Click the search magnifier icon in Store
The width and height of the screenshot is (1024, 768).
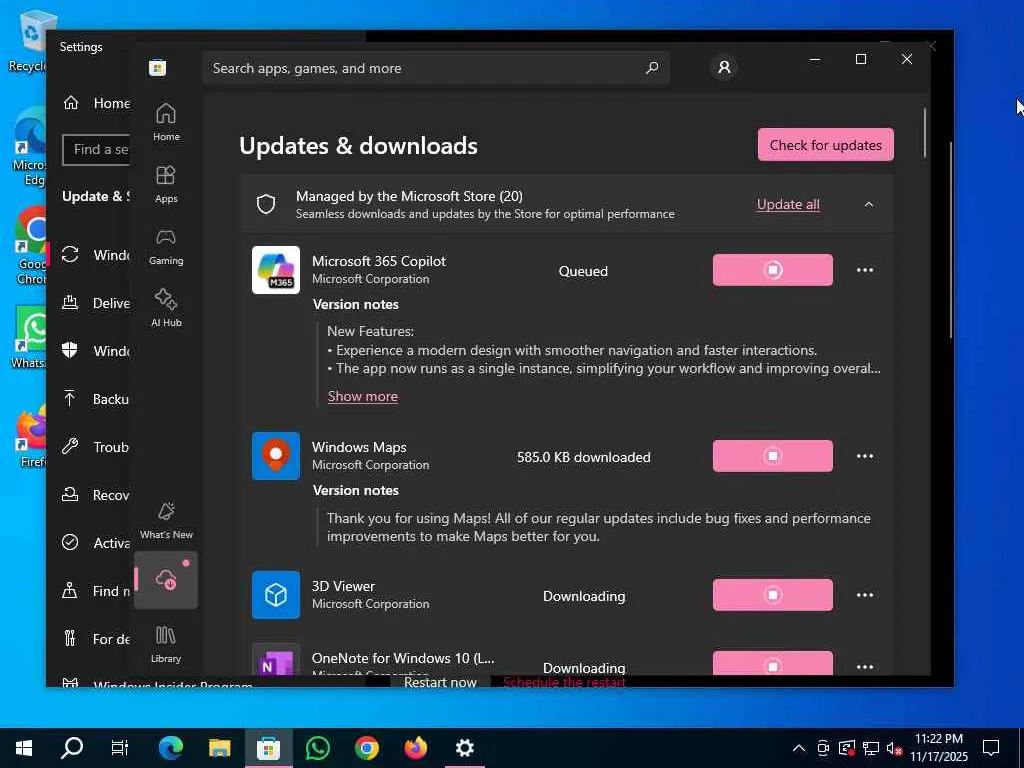coord(652,68)
